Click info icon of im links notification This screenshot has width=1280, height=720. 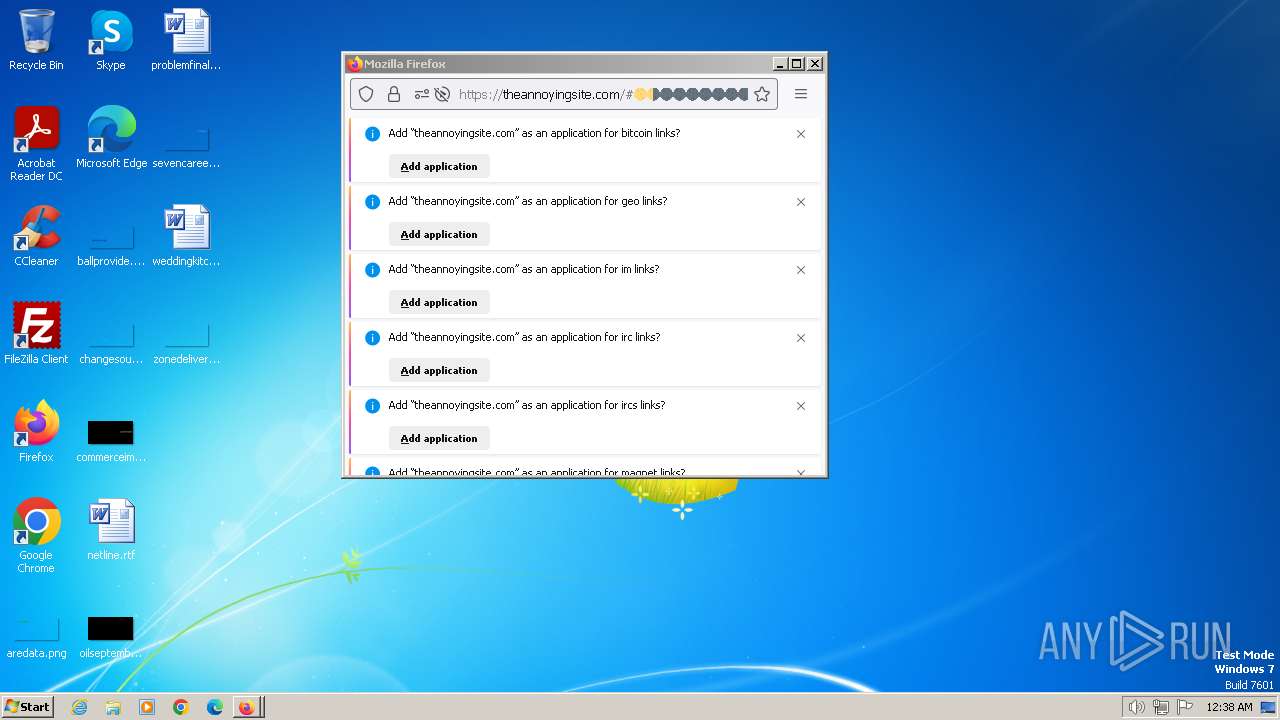[x=373, y=270]
